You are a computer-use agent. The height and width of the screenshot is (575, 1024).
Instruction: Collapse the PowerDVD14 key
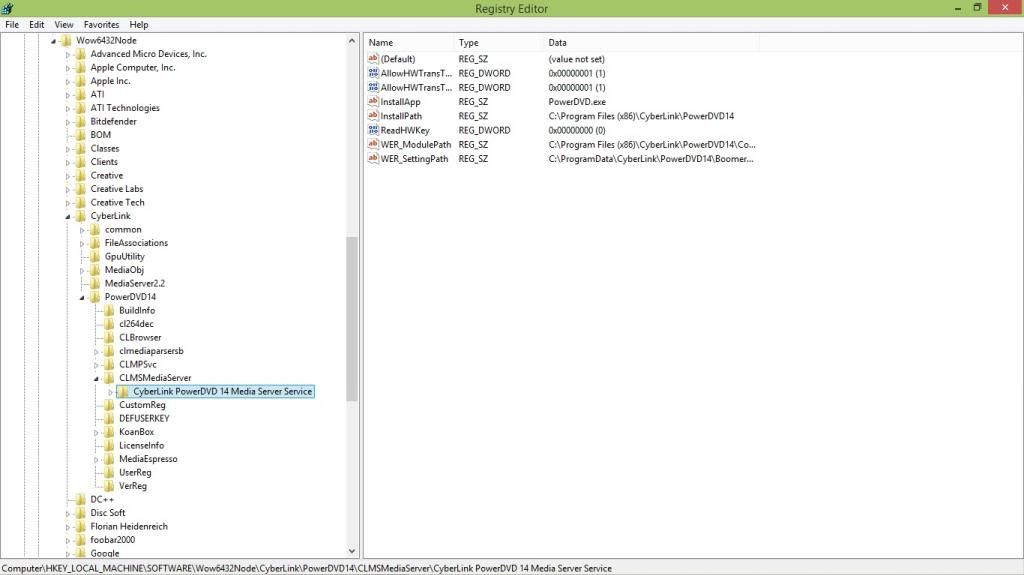coord(82,297)
